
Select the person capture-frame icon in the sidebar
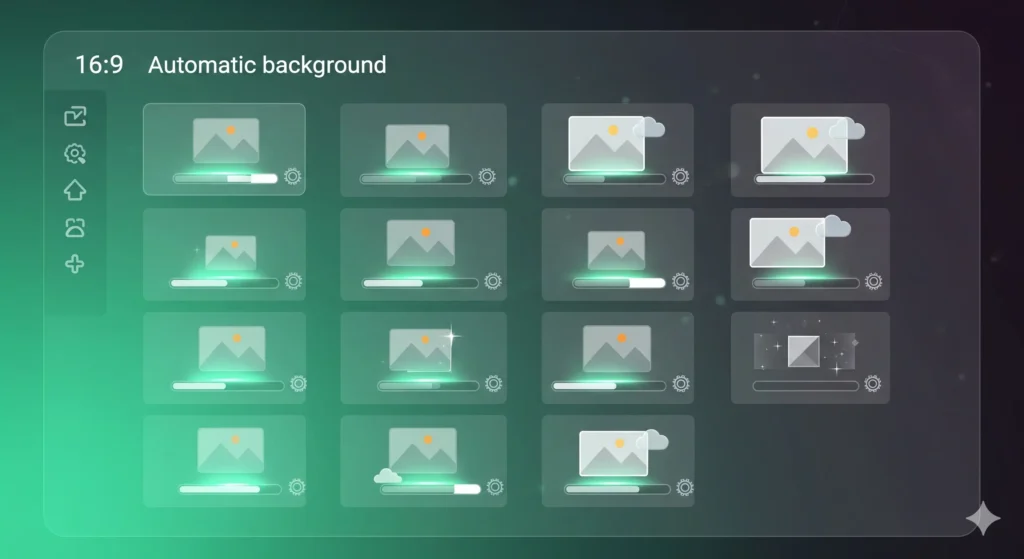(x=75, y=227)
